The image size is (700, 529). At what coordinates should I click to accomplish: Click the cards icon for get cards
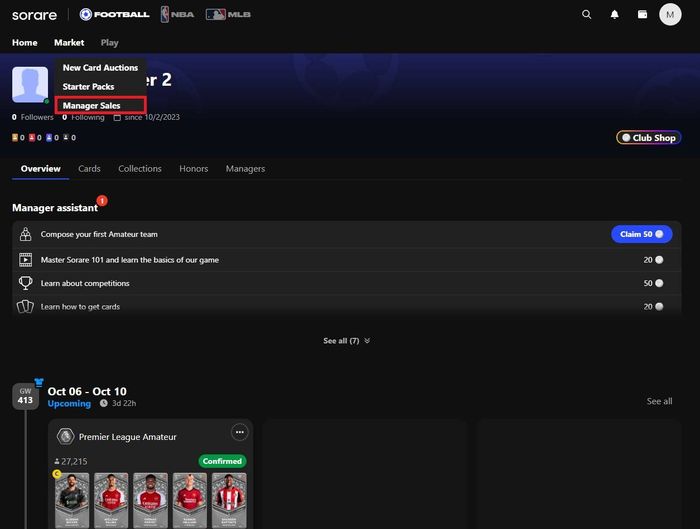[25, 307]
